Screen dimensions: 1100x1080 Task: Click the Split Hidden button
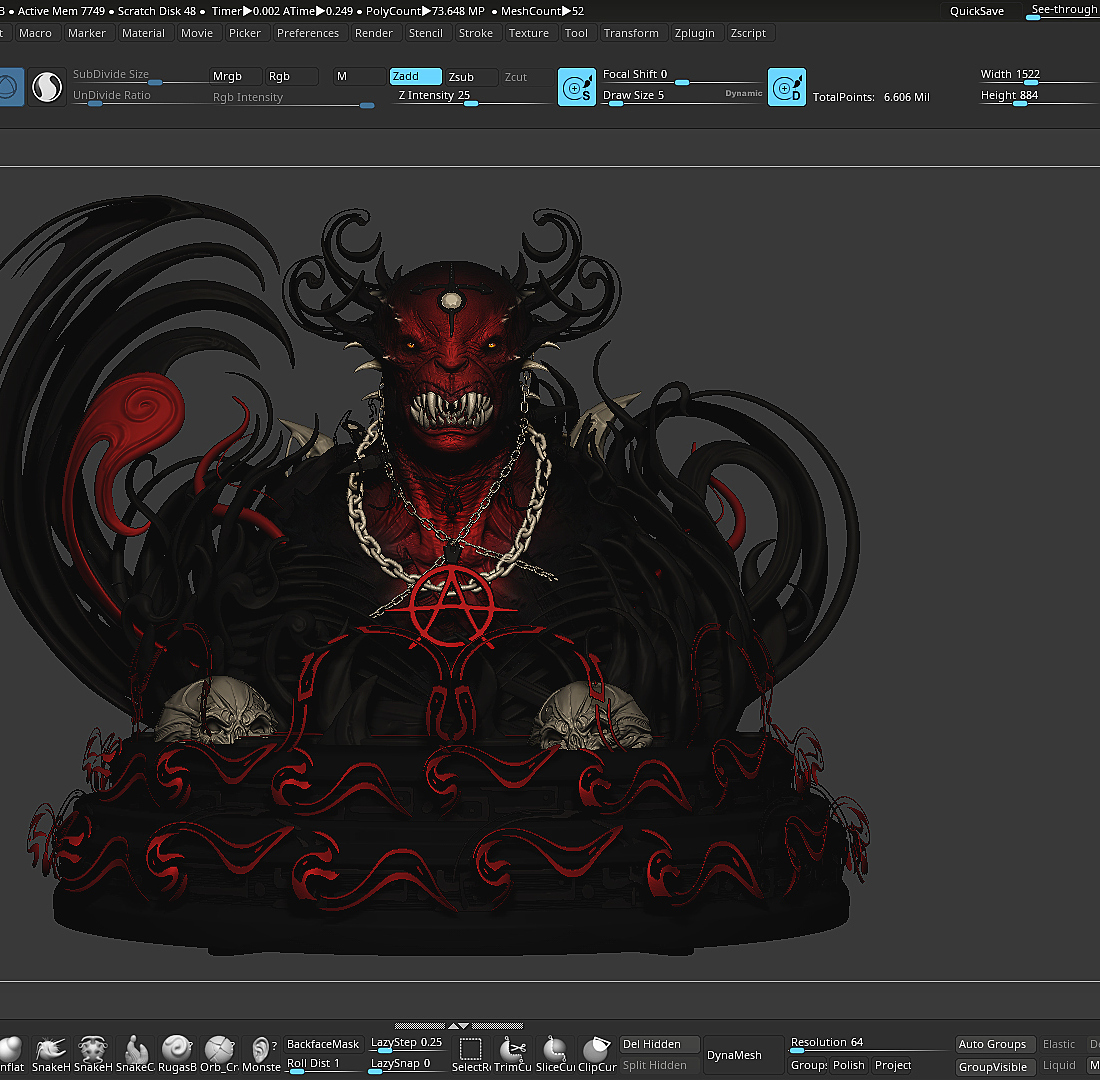click(x=659, y=1065)
